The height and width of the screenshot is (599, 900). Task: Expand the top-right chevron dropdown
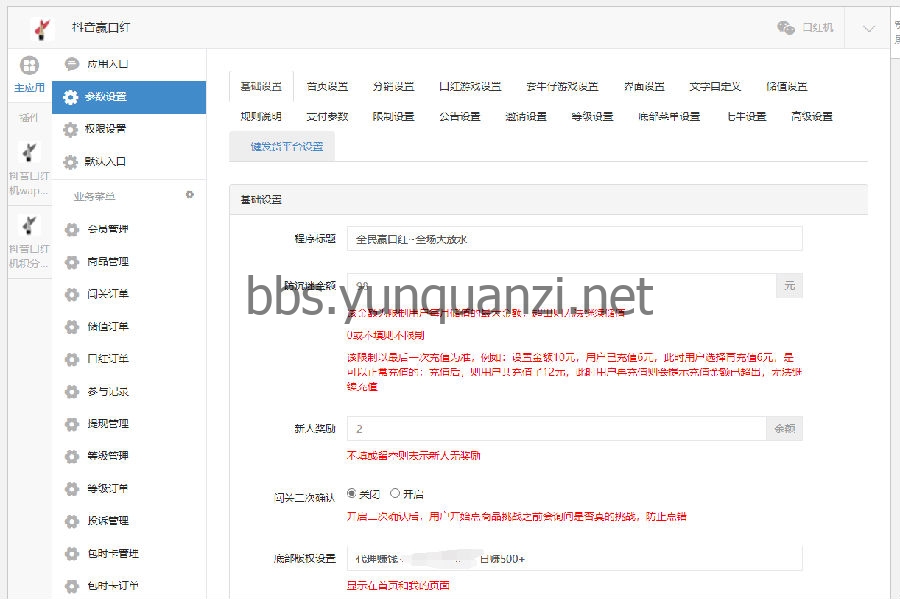click(x=867, y=28)
